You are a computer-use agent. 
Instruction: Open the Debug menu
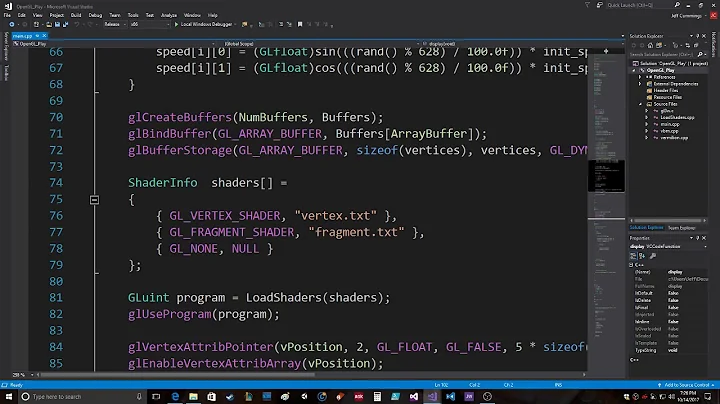[95, 15]
